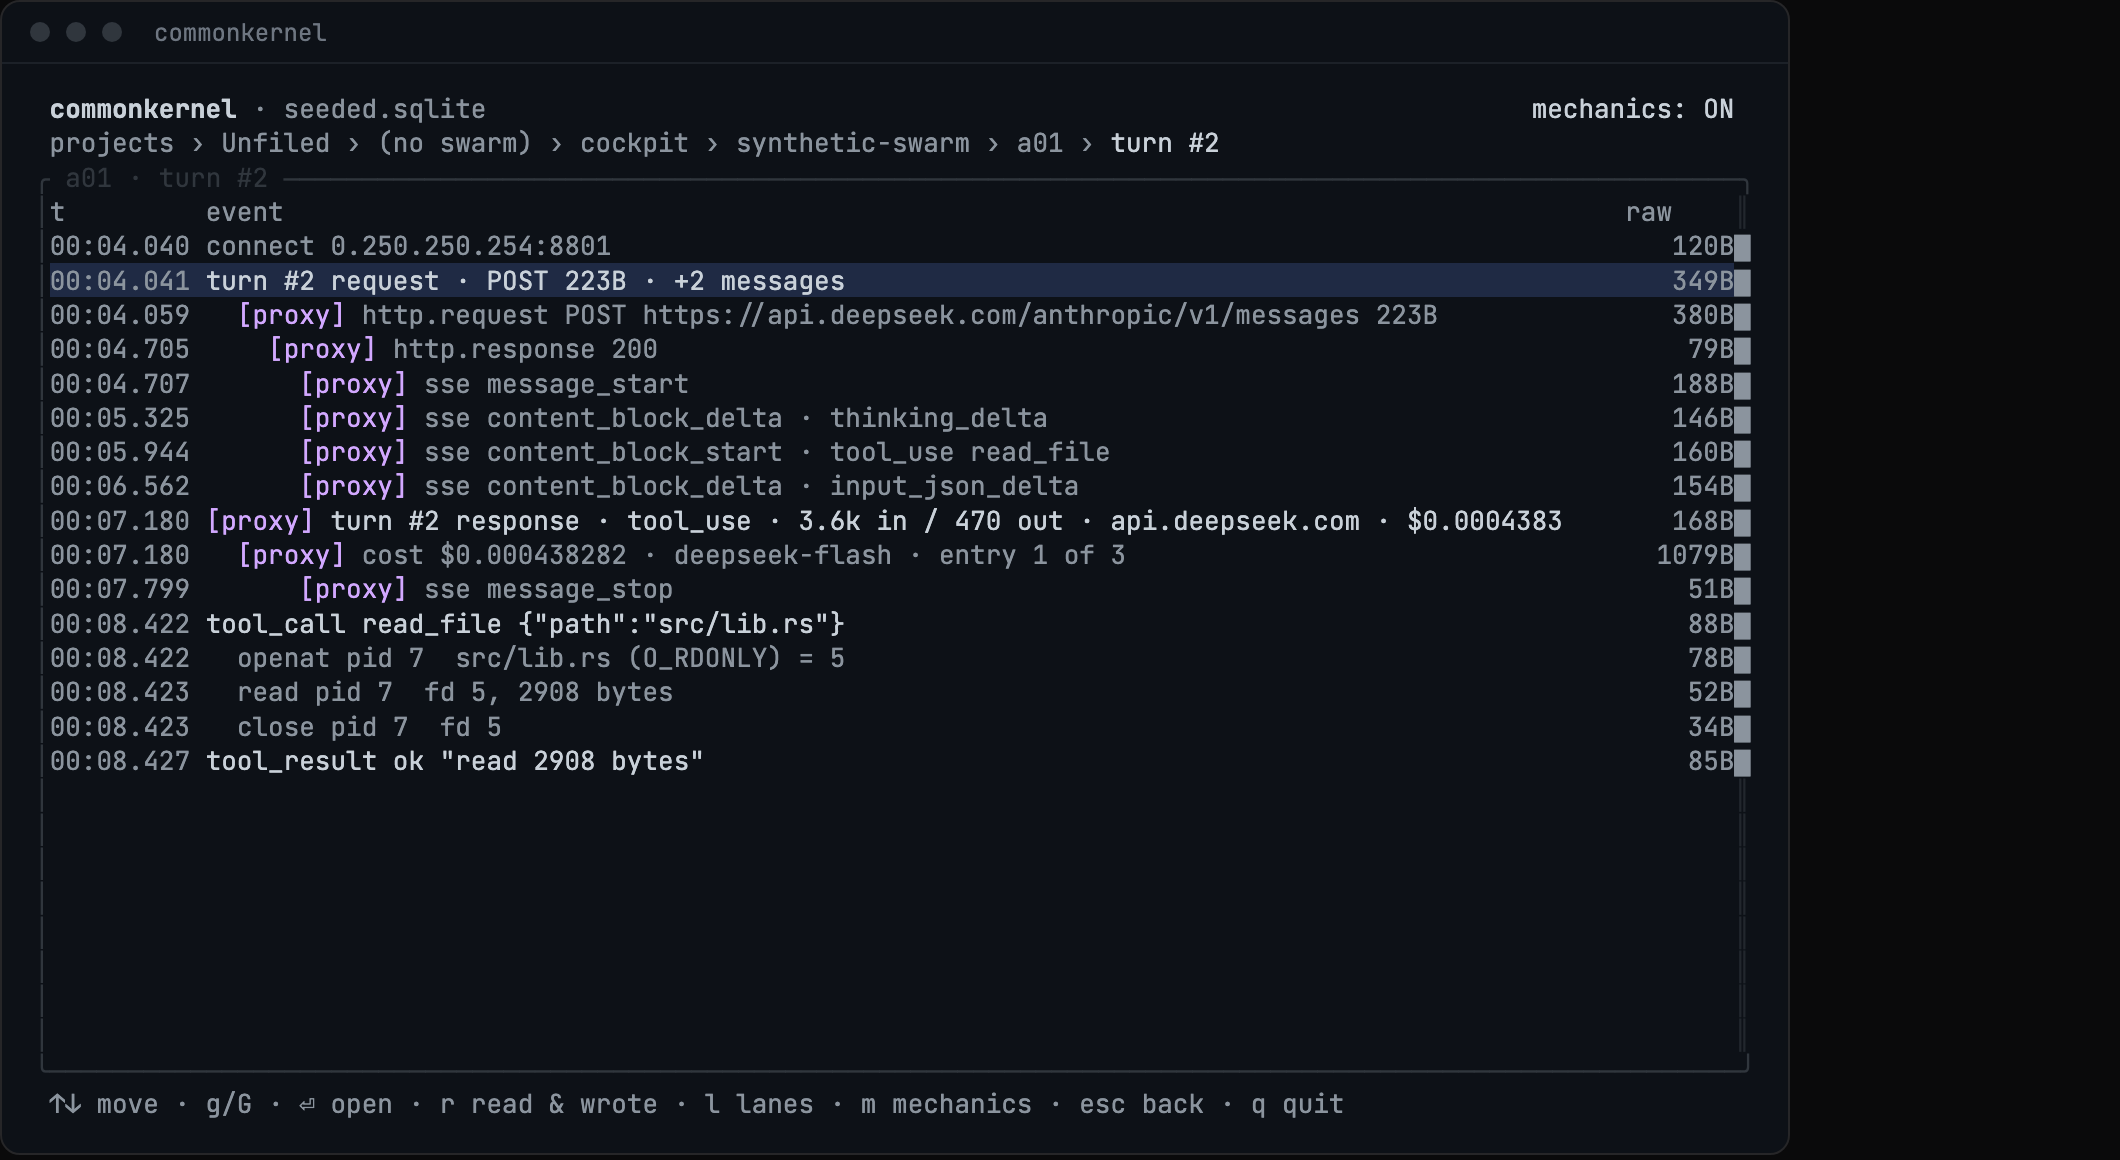Click the seeded.sqlite database name

384,109
